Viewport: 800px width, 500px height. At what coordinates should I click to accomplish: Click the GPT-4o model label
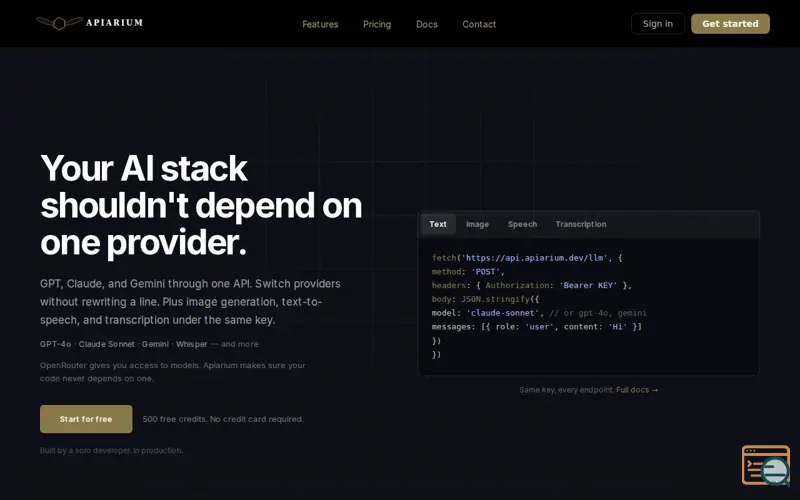tap(56, 344)
